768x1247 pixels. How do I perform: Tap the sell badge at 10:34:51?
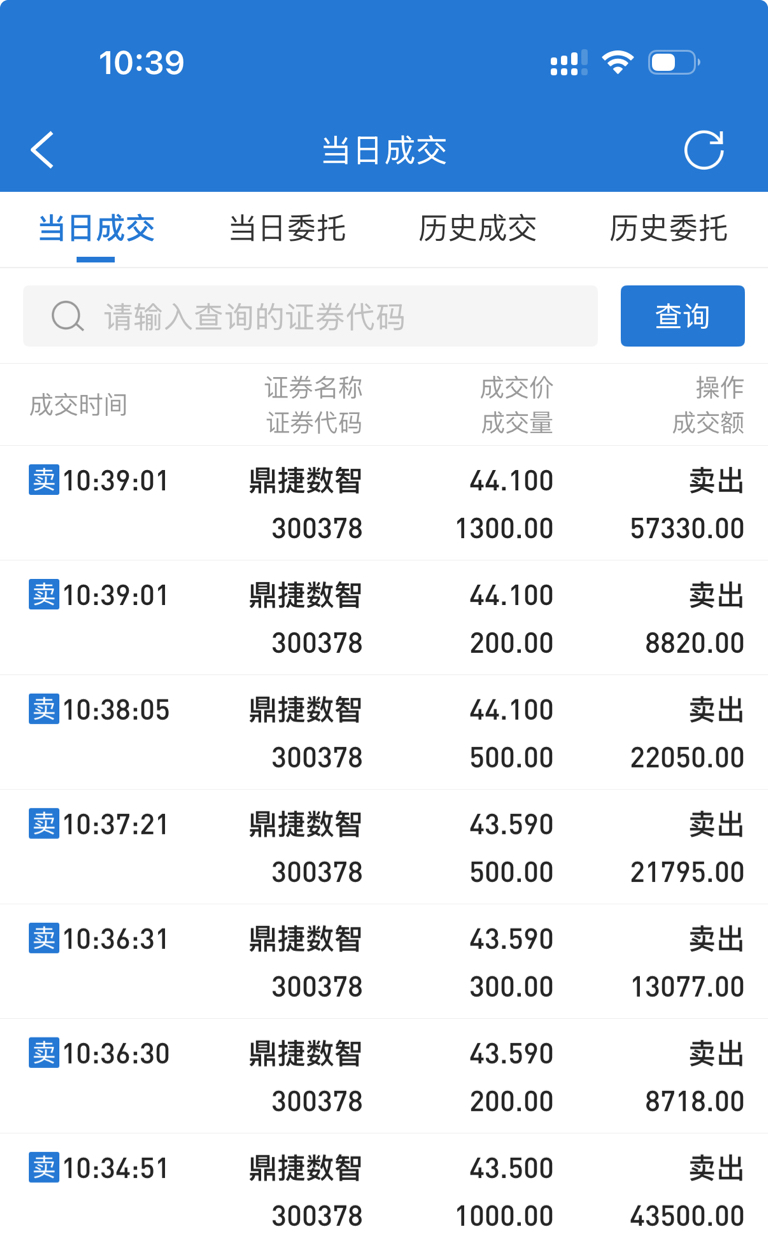coord(44,1167)
